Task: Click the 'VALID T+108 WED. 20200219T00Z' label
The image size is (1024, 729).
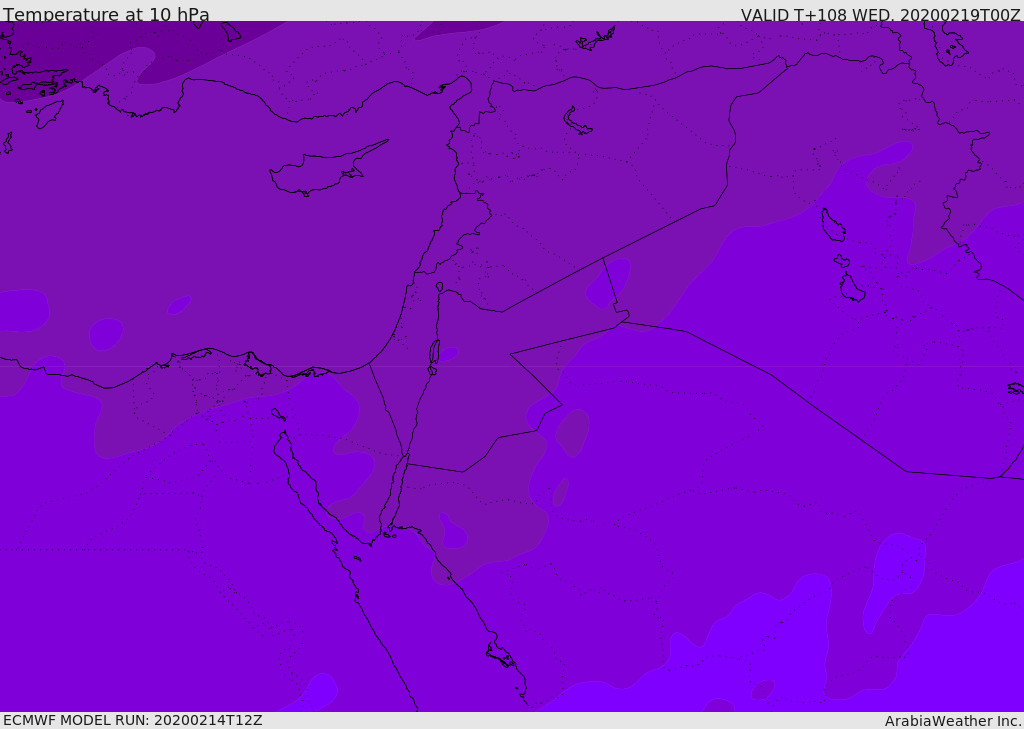Action: click(x=880, y=15)
